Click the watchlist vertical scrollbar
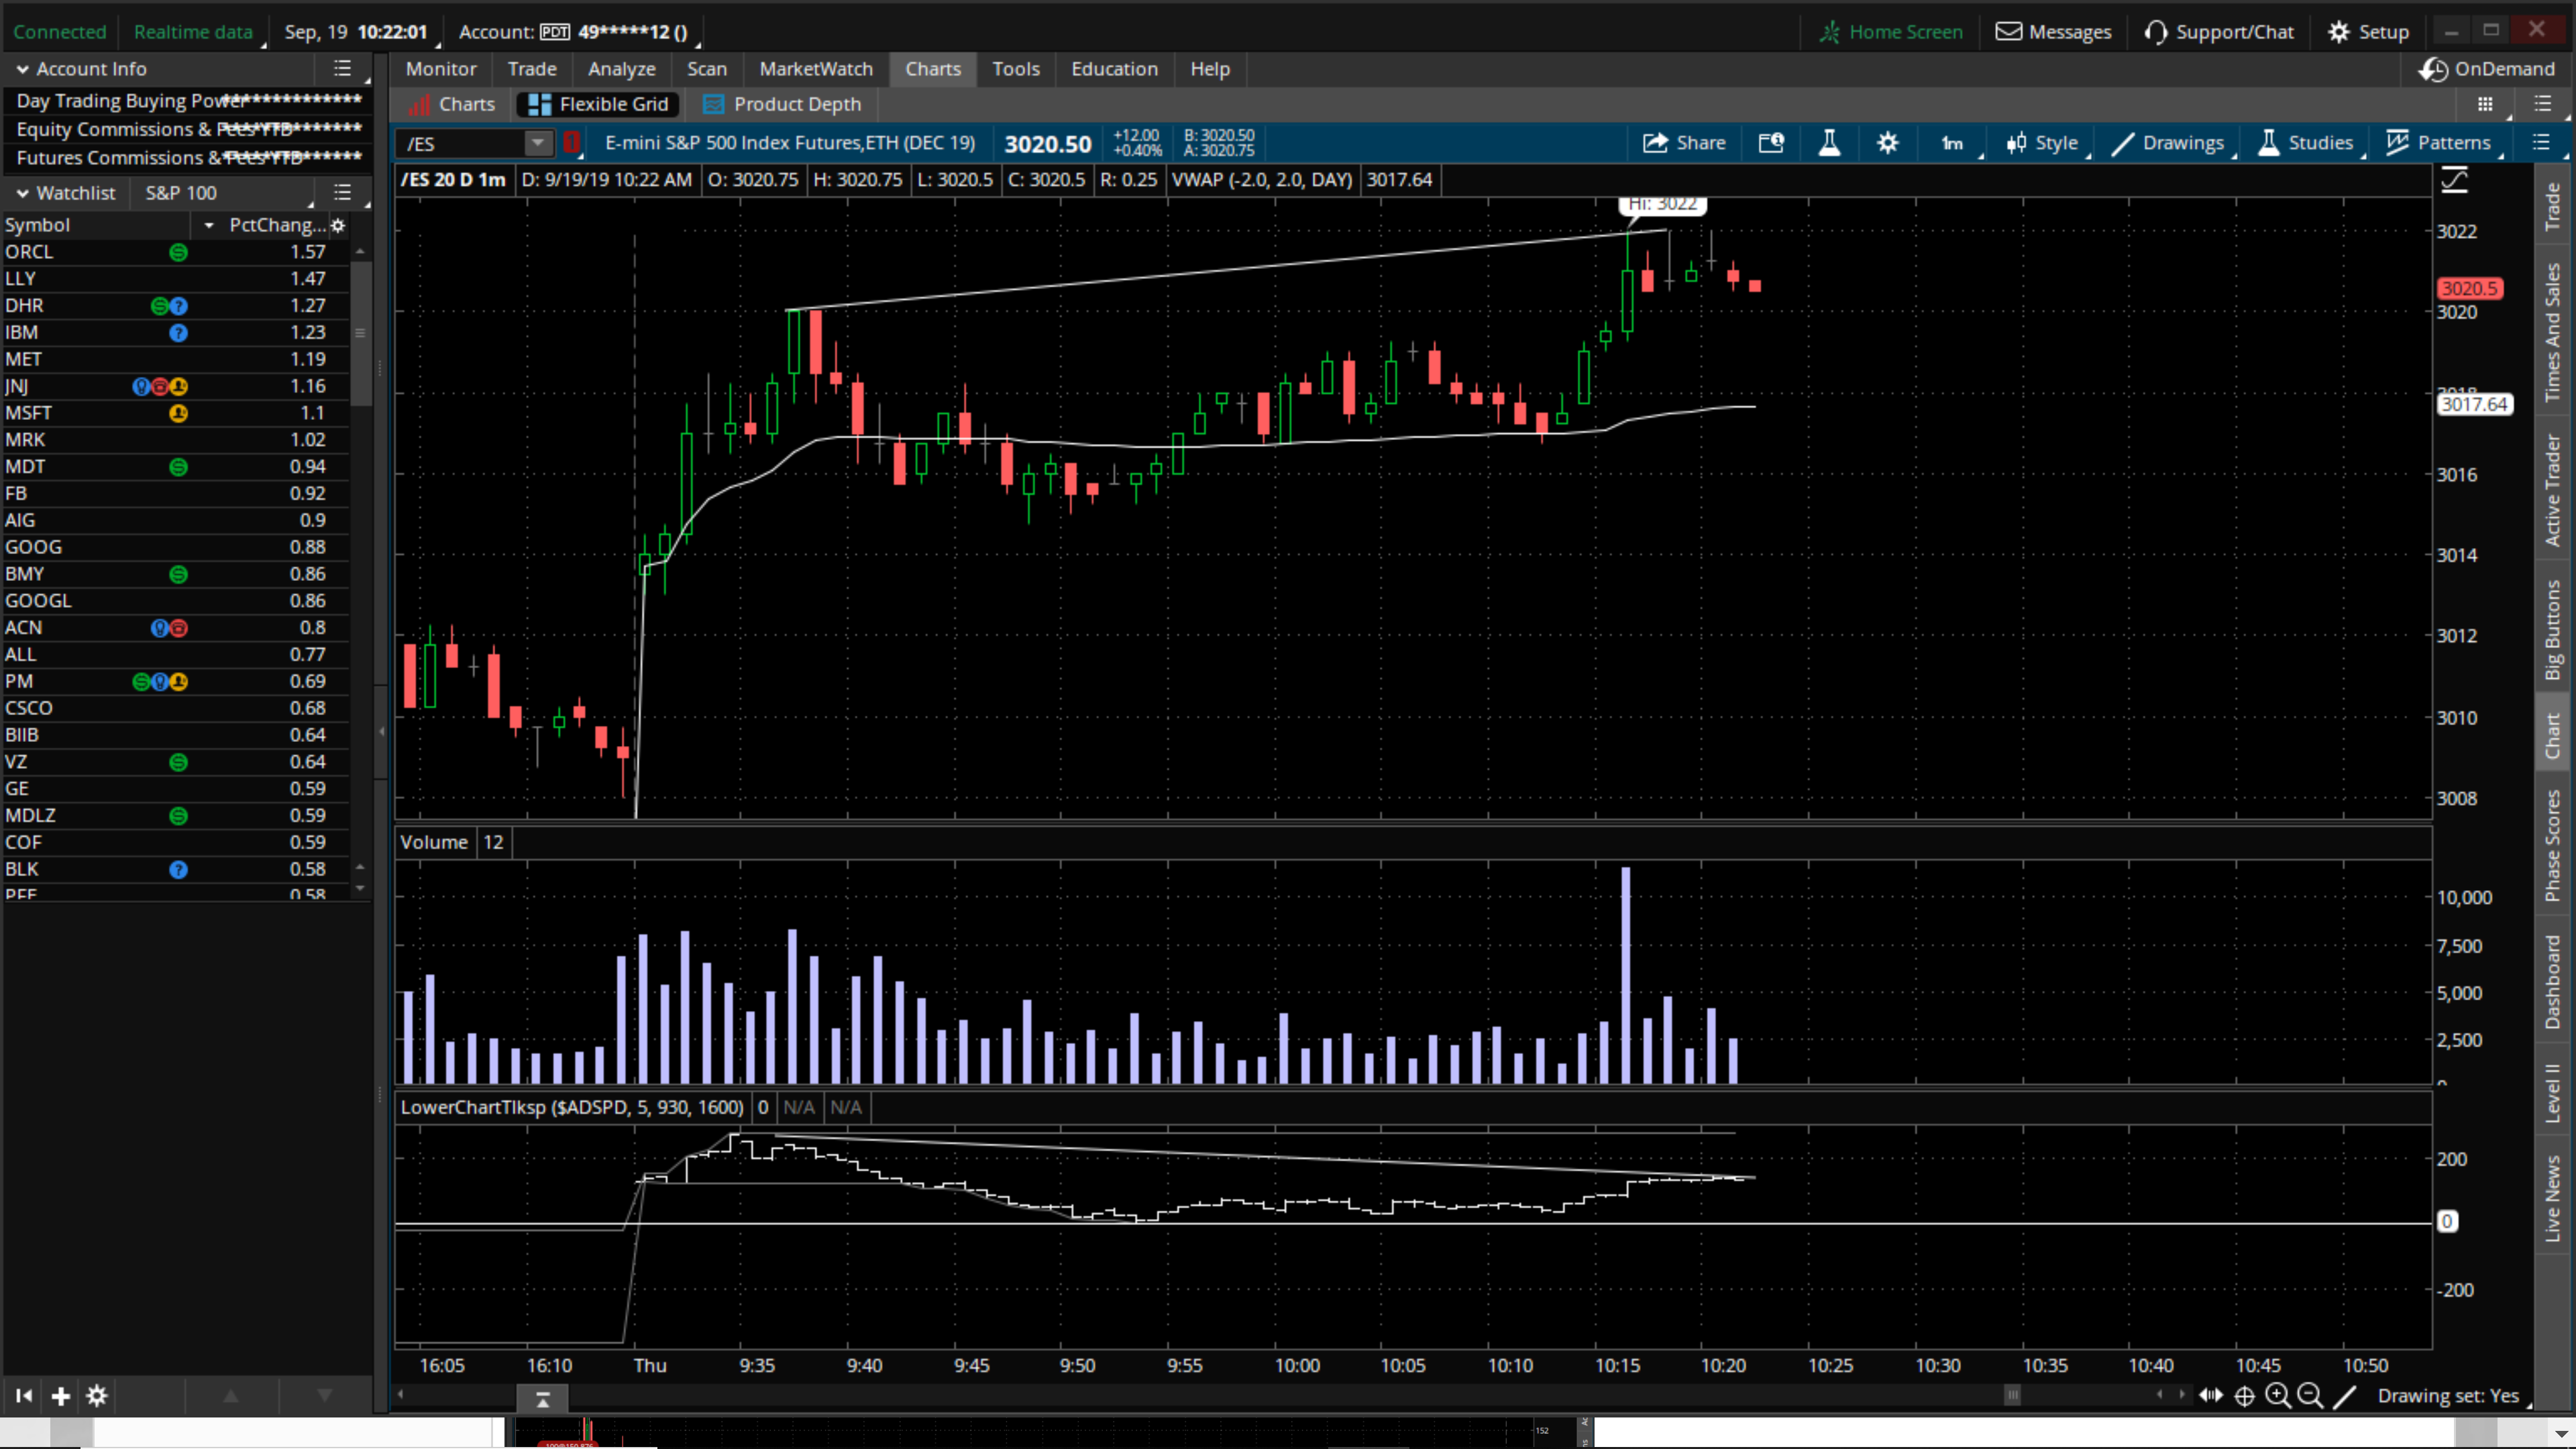The height and width of the screenshot is (1449, 2576). tap(360, 333)
